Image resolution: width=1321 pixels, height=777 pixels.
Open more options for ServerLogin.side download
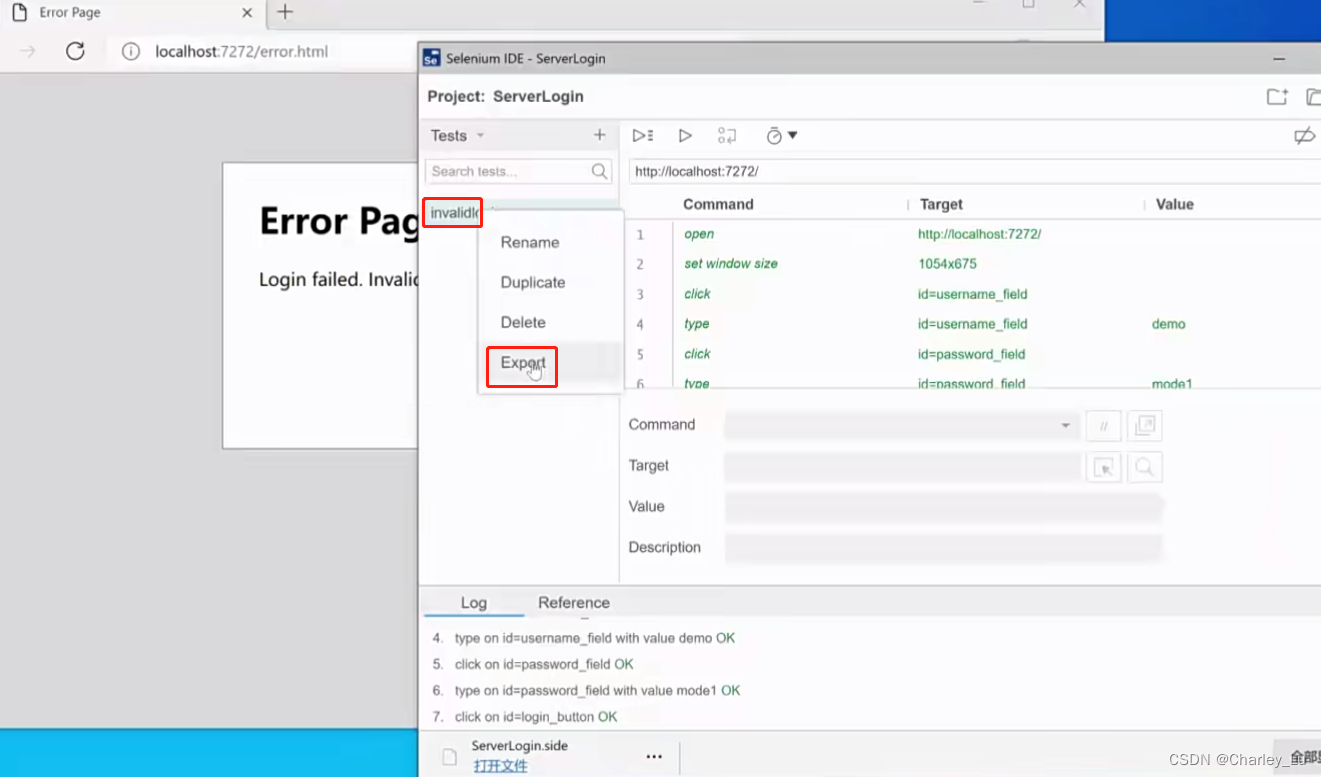[x=654, y=757]
